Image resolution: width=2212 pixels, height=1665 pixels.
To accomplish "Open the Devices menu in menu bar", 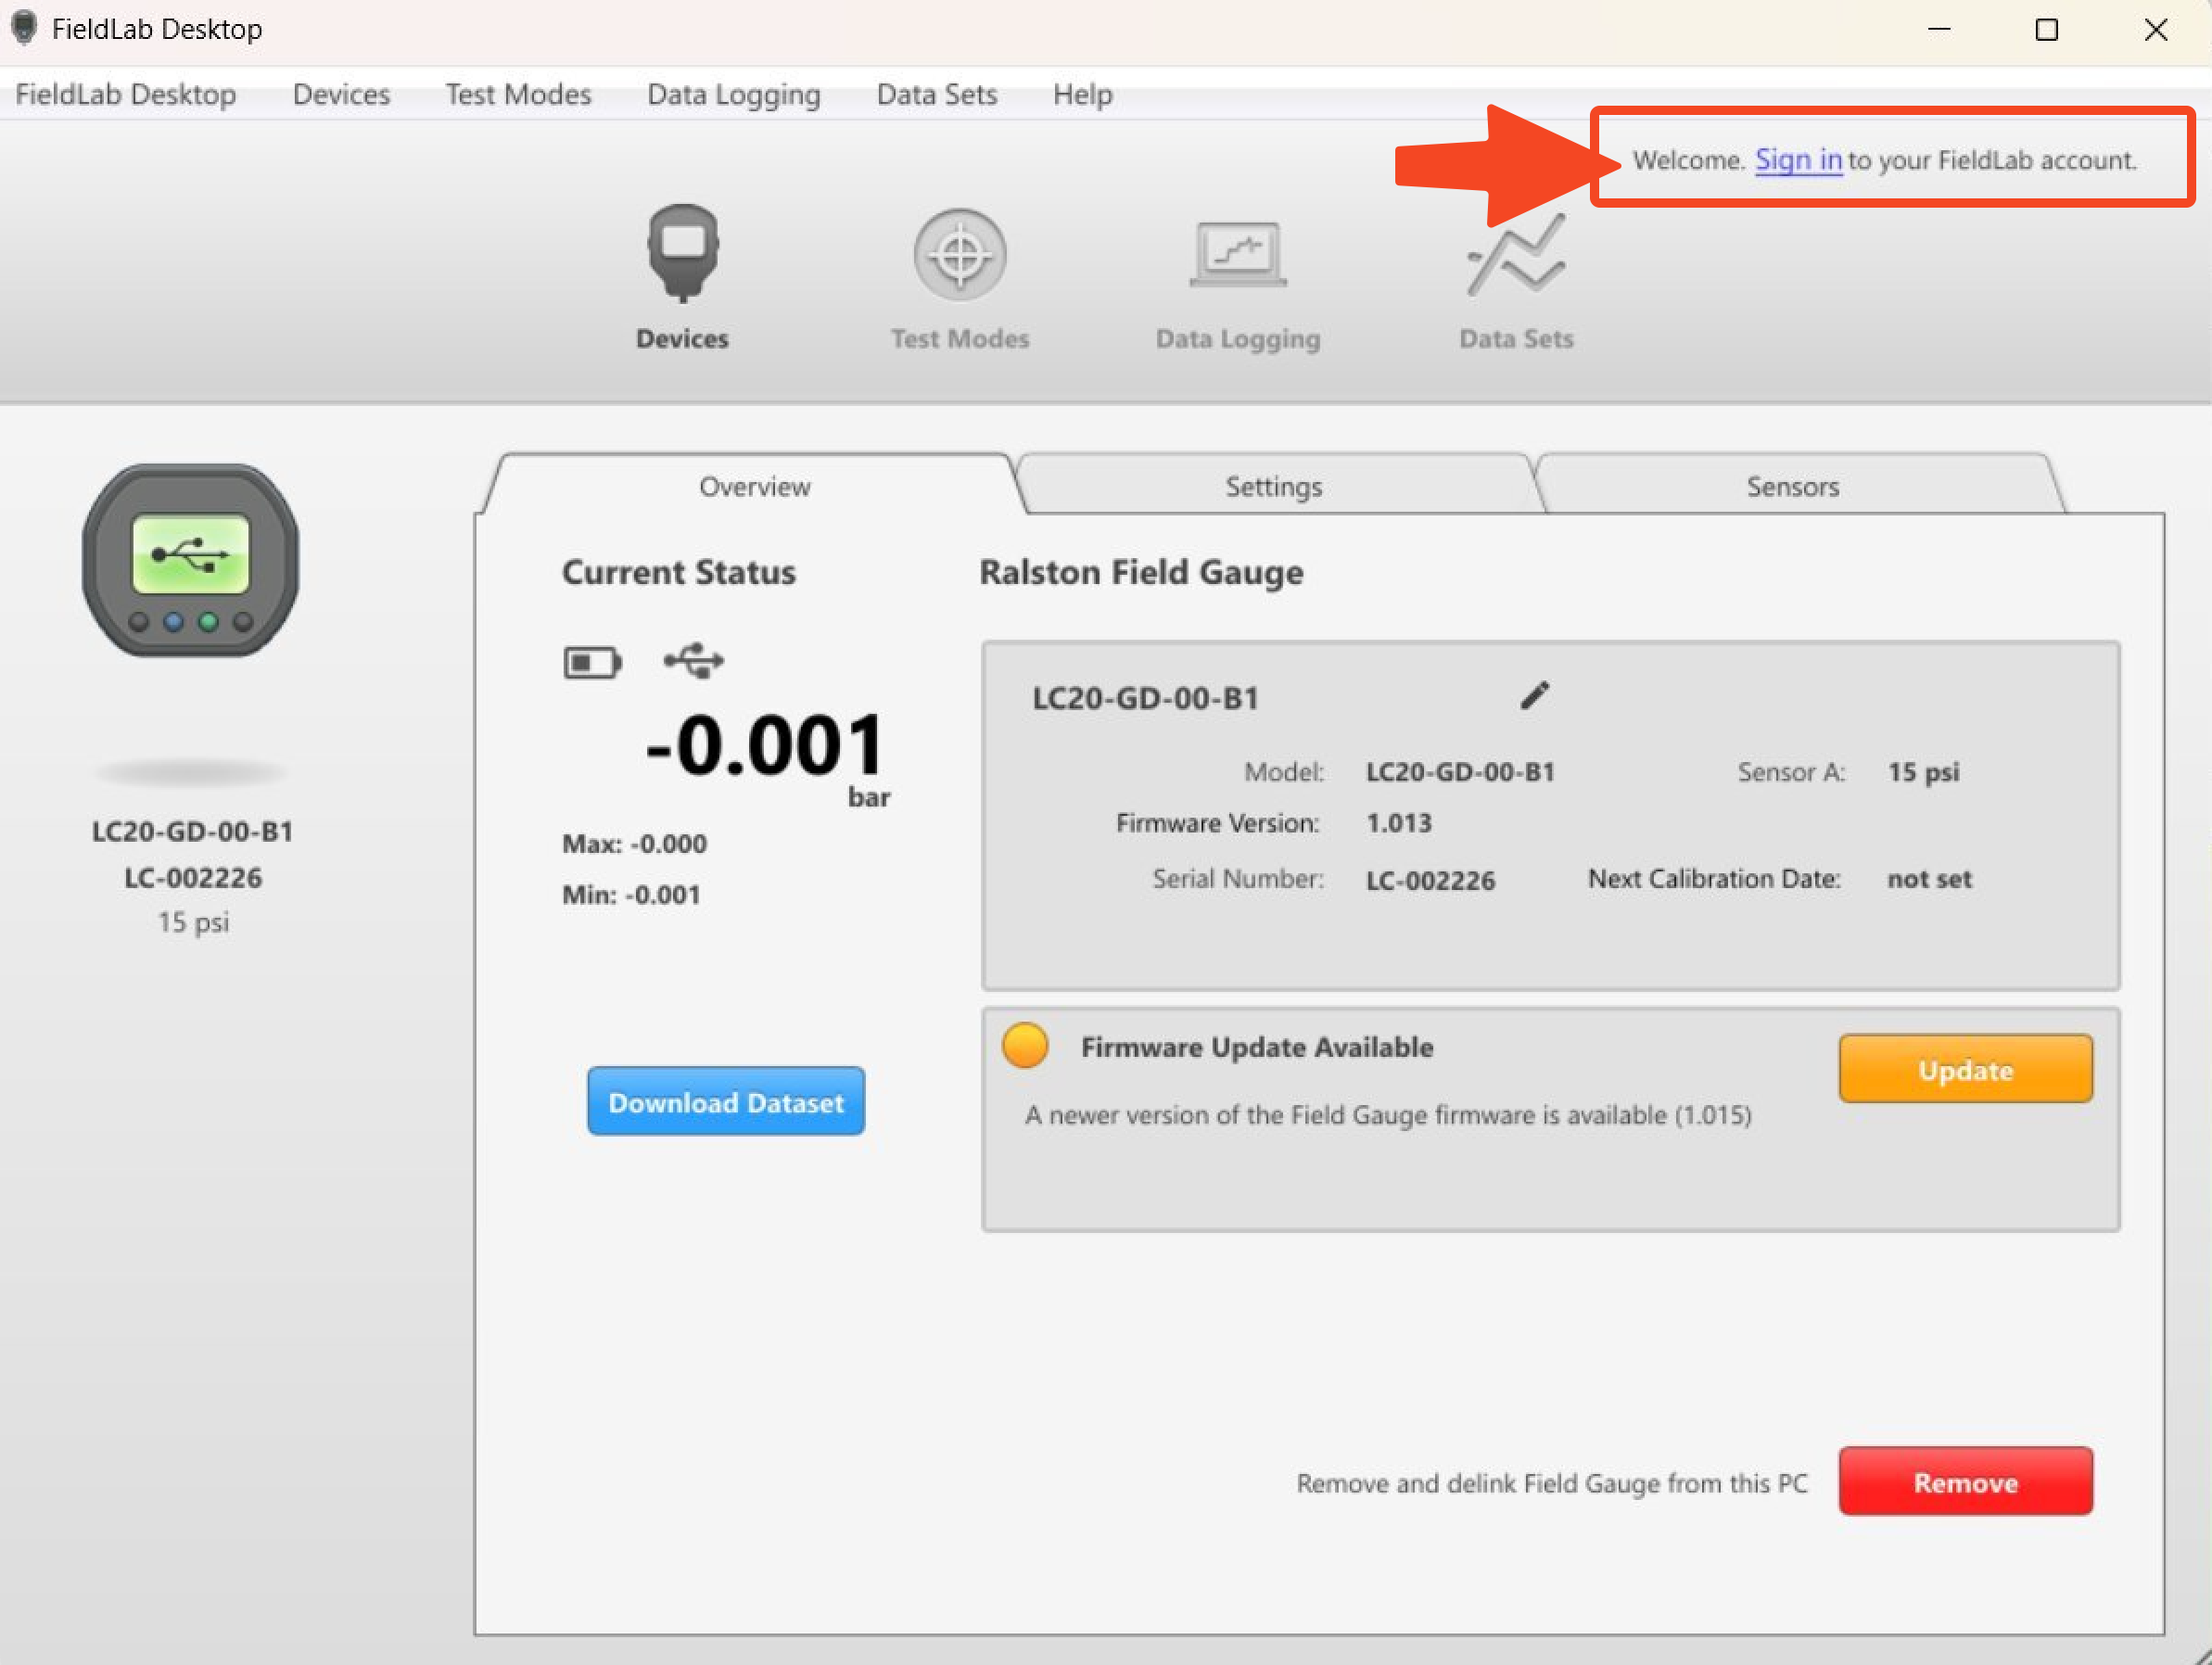I will click(x=341, y=94).
